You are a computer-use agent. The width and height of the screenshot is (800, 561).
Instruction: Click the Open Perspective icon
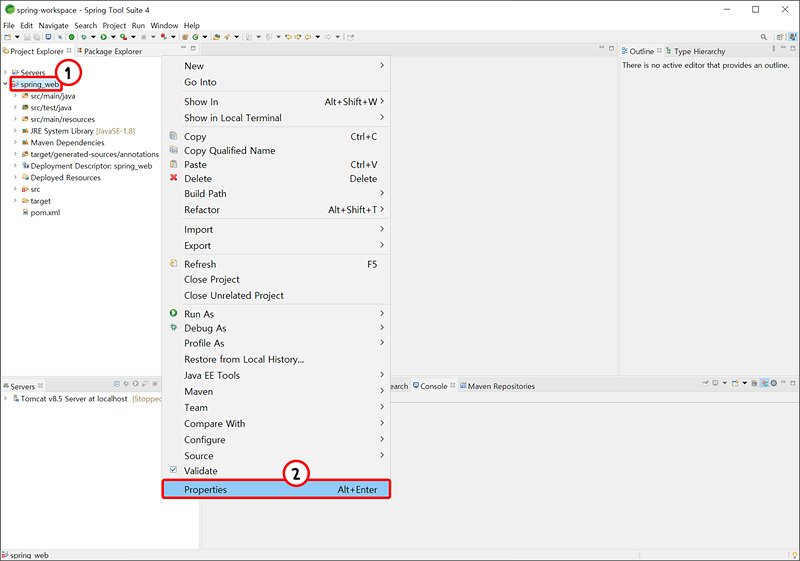point(780,37)
